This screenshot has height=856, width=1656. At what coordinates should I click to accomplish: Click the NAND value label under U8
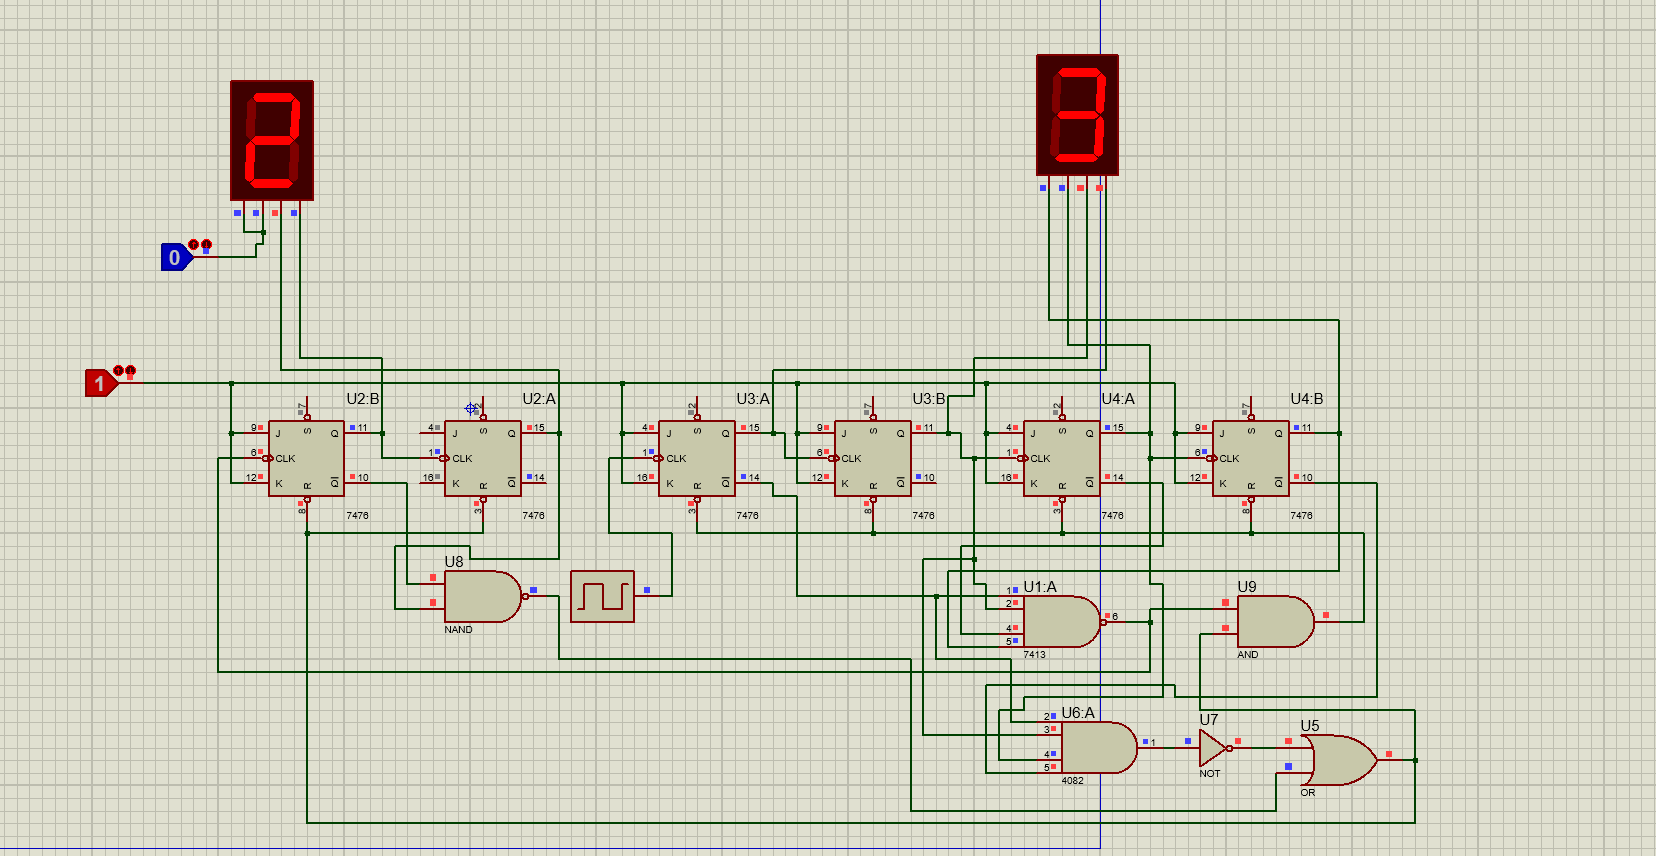(x=458, y=630)
